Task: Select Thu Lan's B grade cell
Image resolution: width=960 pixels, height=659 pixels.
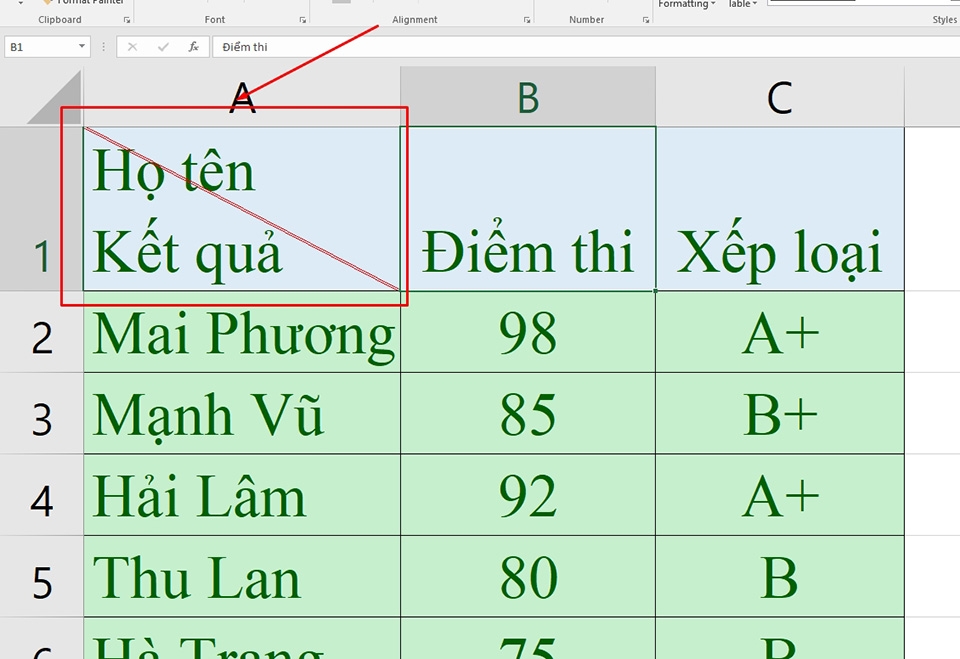Action: point(779,576)
